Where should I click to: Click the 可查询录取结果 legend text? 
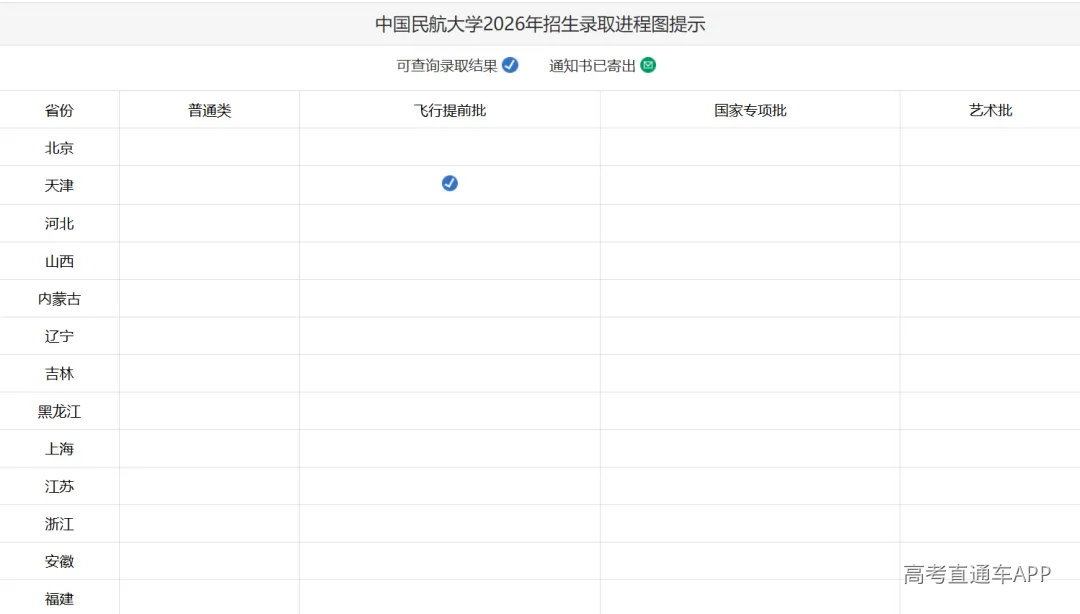(x=447, y=65)
